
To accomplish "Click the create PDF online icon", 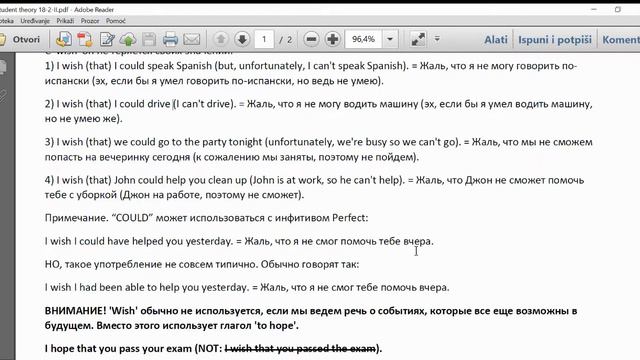I will [64, 39].
